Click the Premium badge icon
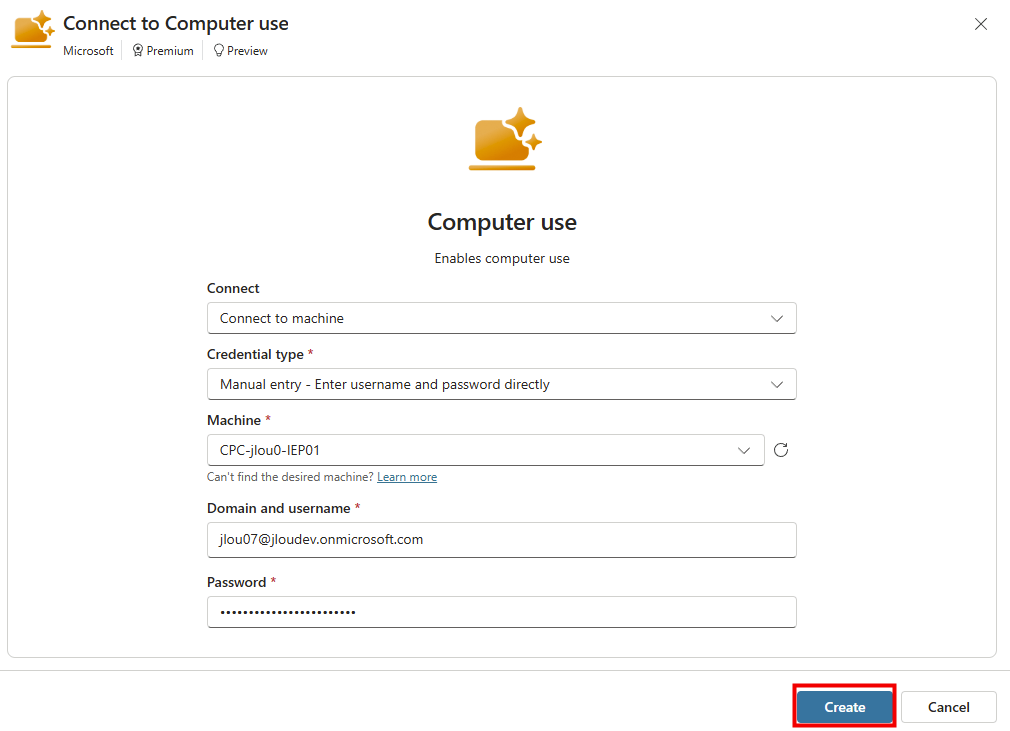Image resolution: width=1010 pixels, height=731 pixels. point(138,51)
